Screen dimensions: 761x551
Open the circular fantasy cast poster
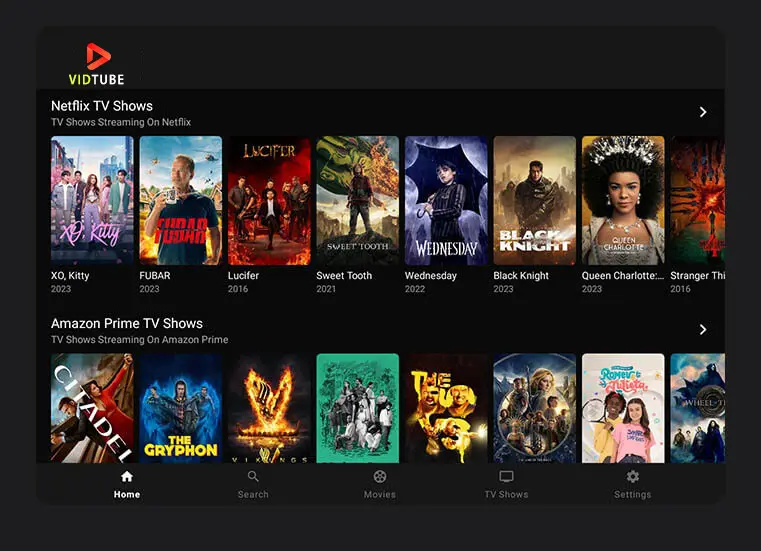coord(535,408)
